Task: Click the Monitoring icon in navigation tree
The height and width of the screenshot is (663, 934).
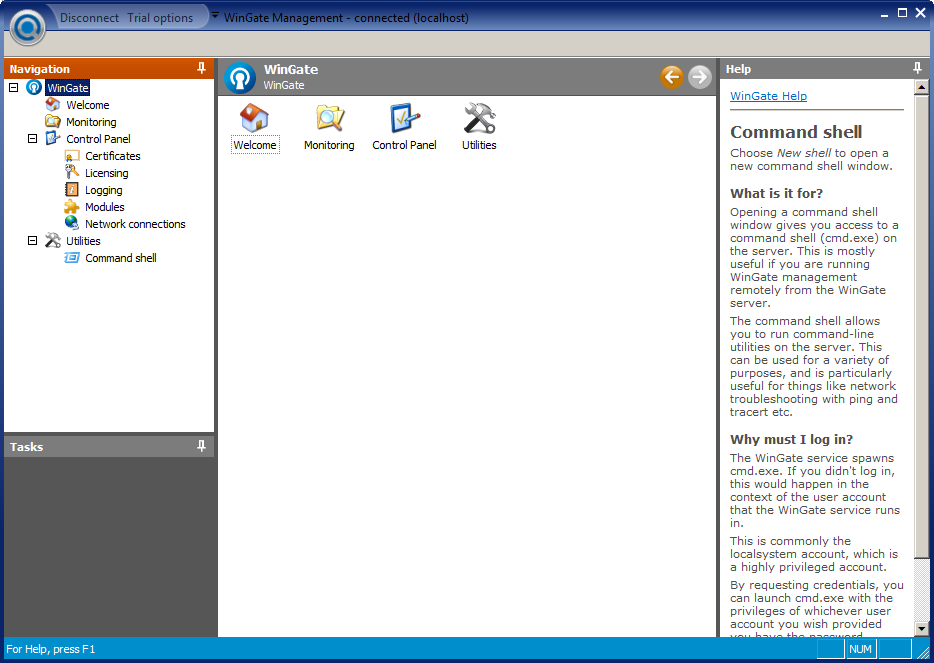Action: (53, 122)
